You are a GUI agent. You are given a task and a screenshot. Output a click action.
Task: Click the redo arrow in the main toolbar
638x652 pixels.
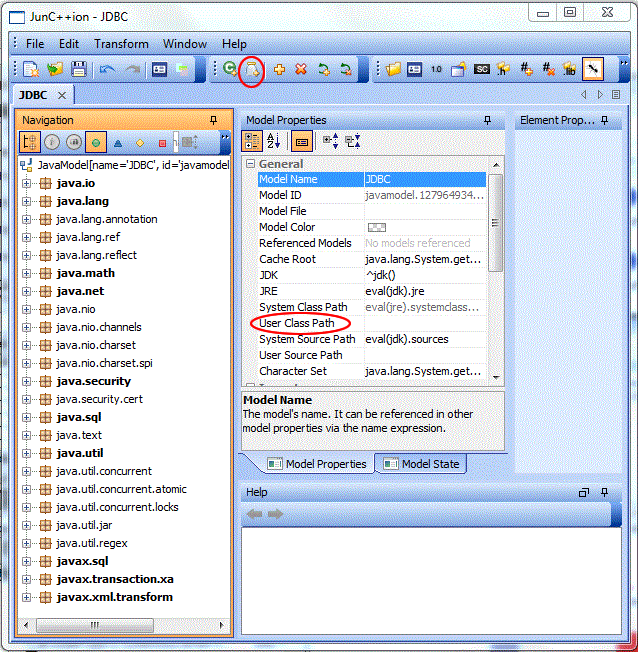click(x=133, y=69)
